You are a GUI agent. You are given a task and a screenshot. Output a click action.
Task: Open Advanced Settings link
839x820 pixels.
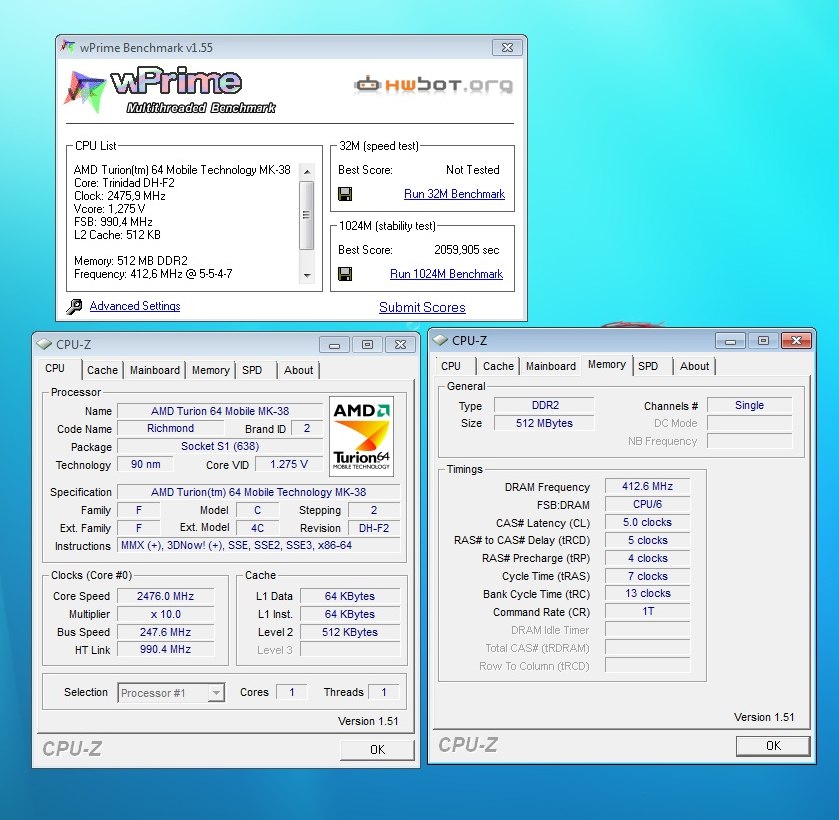[135, 306]
